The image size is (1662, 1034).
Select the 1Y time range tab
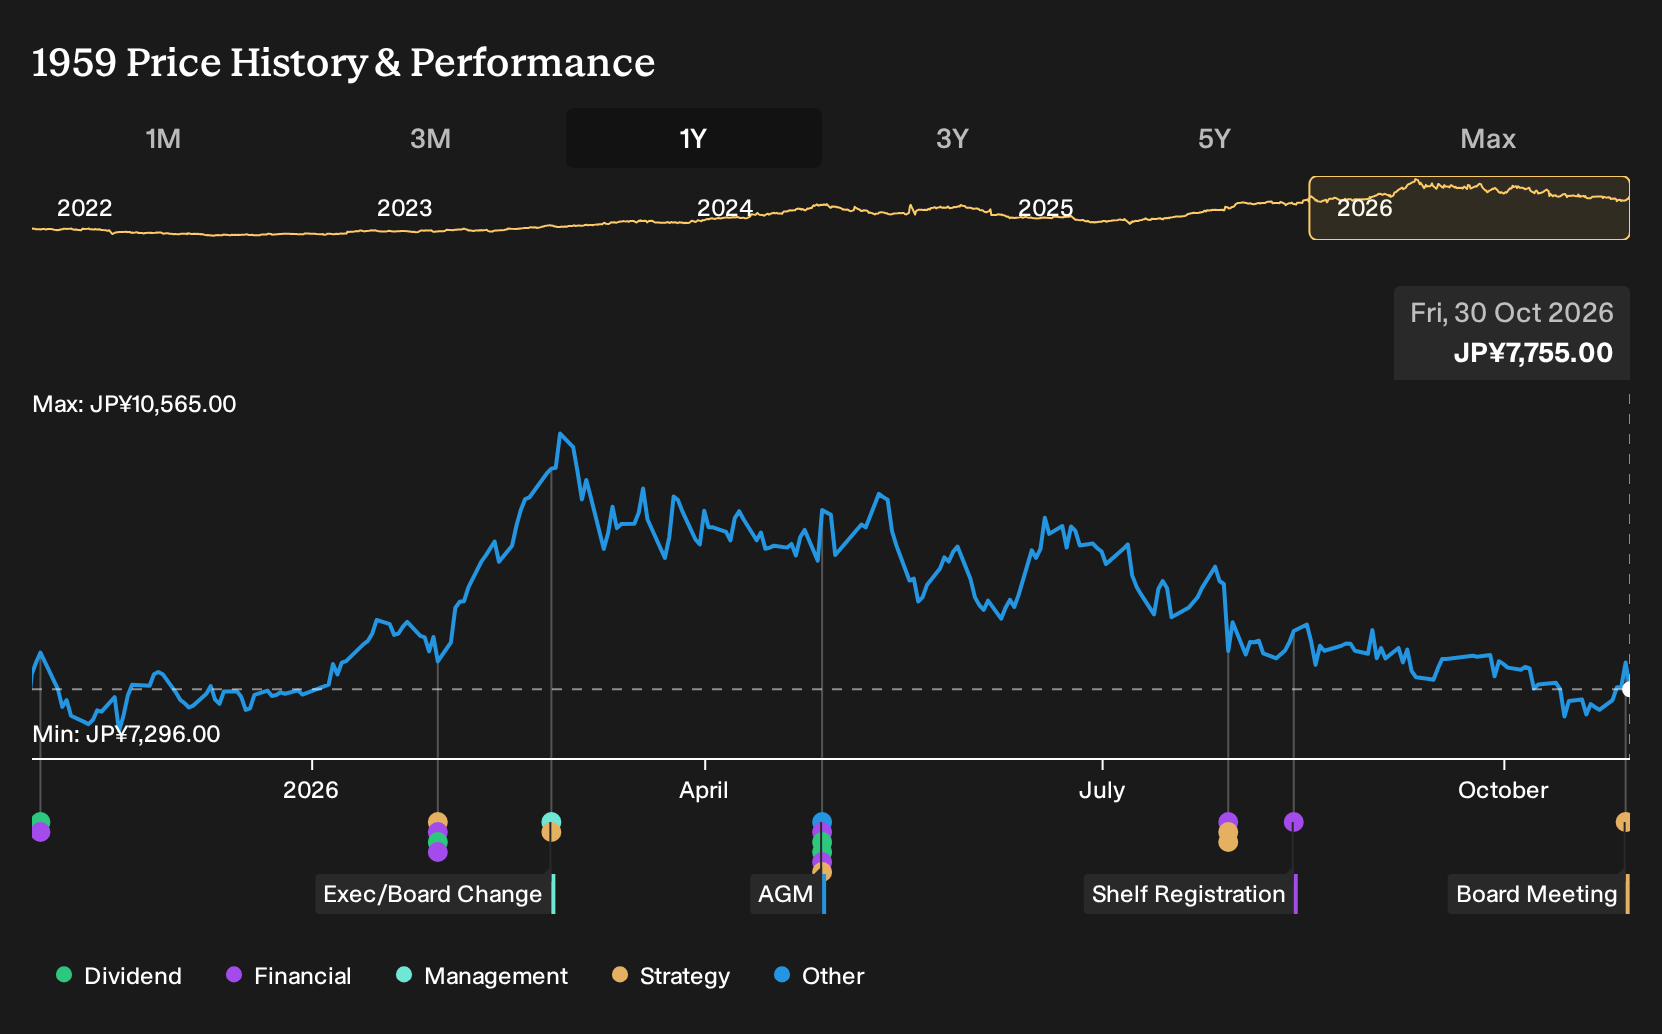point(693,138)
